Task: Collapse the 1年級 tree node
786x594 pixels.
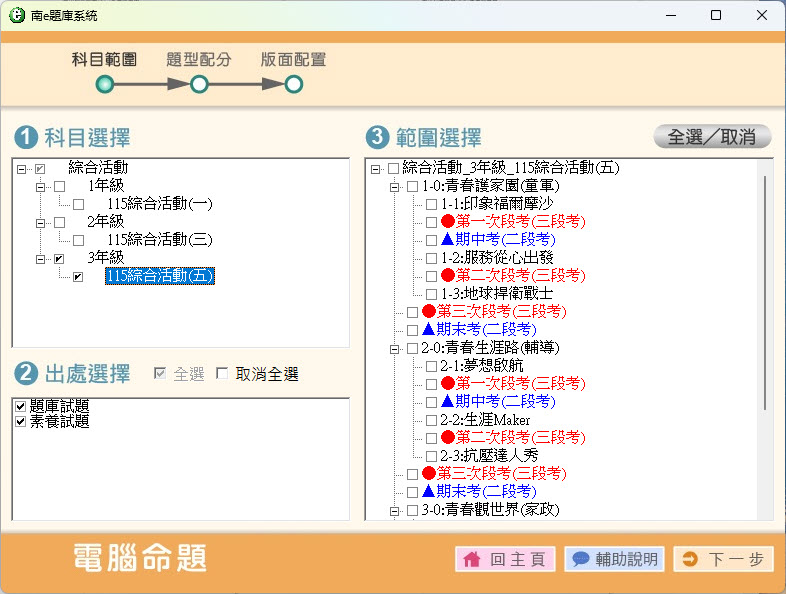Action: coord(40,187)
